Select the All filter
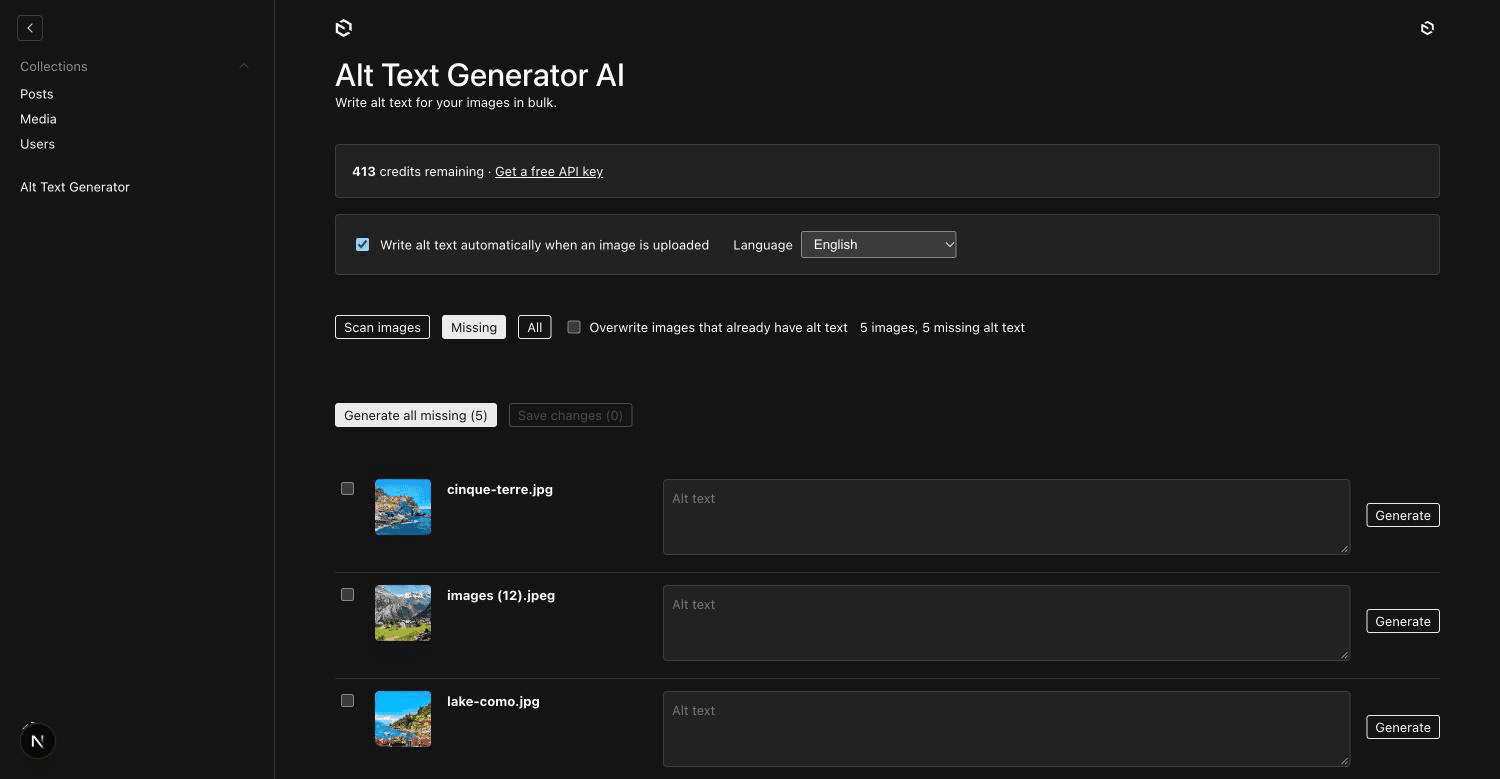This screenshot has width=1500, height=779. pyautogui.click(x=534, y=327)
